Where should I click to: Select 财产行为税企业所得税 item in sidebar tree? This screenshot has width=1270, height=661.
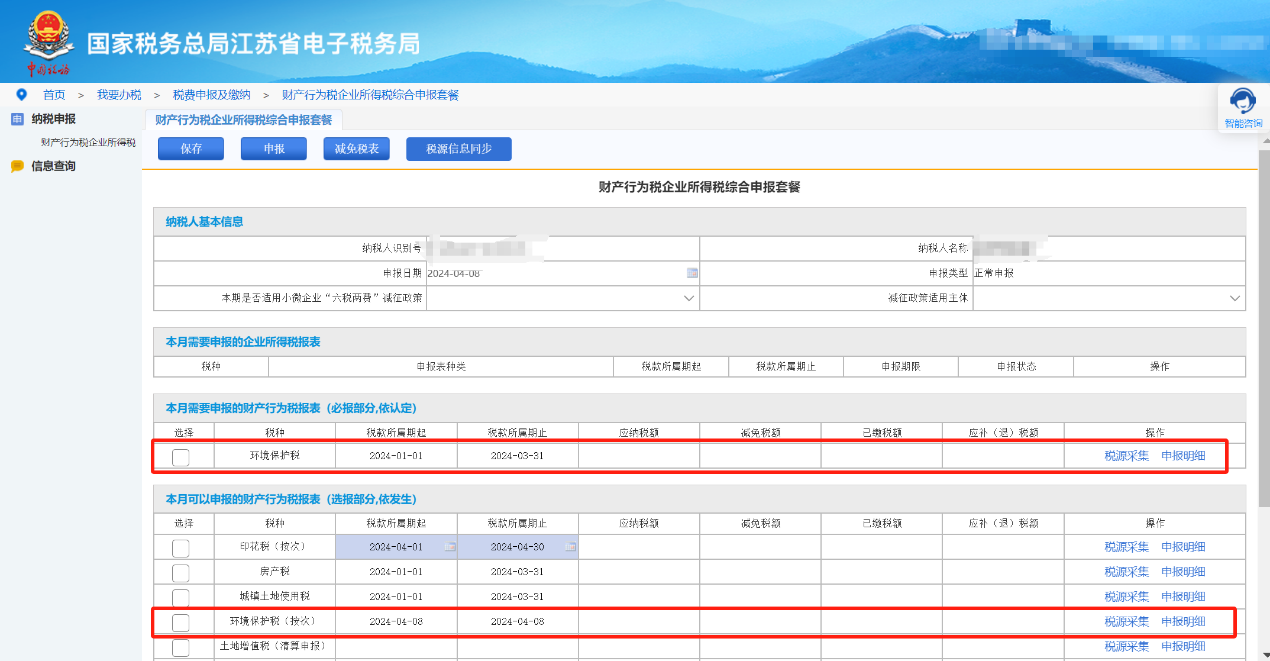tap(88, 142)
